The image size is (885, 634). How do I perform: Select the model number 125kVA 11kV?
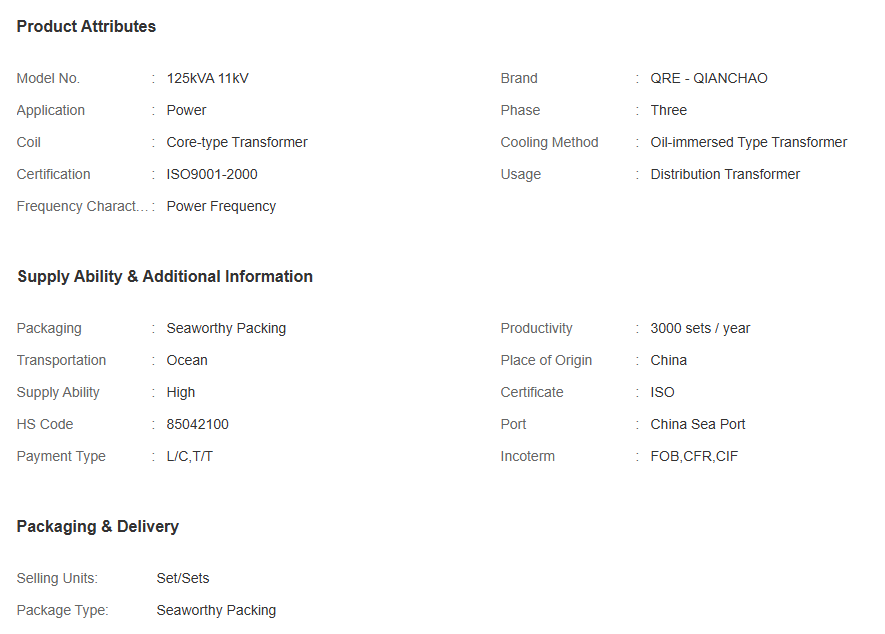(207, 78)
